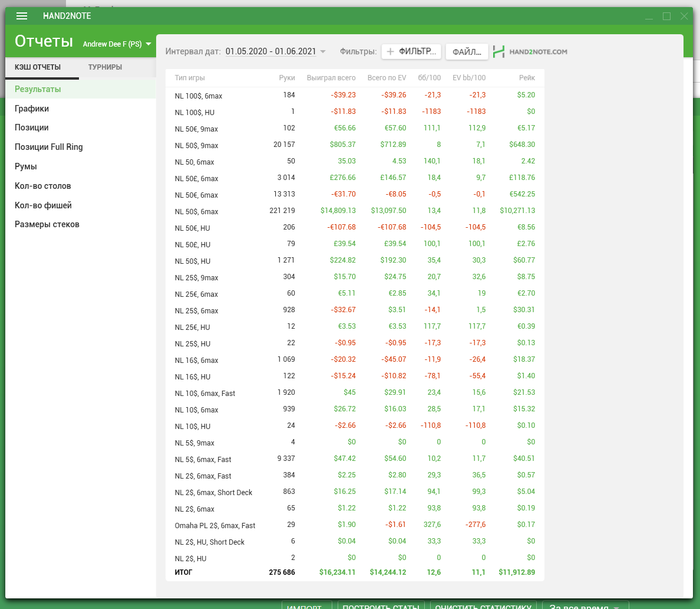Screen dimensions: 700x609
Task: Open the ФАЙЛ button
Action: point(467,52)
